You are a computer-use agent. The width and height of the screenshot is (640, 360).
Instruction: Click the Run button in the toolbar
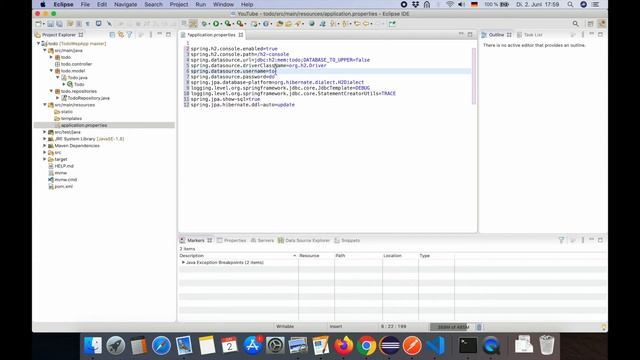pos(216,24)
